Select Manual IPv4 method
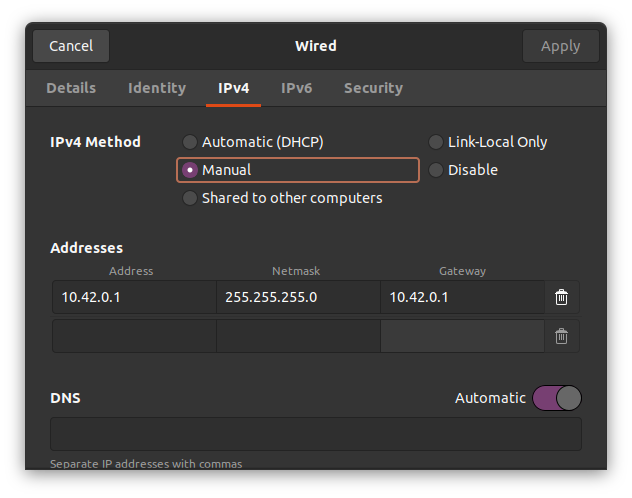Image resolution: width=632 pixels, height=498 pixels. [190, 170]
